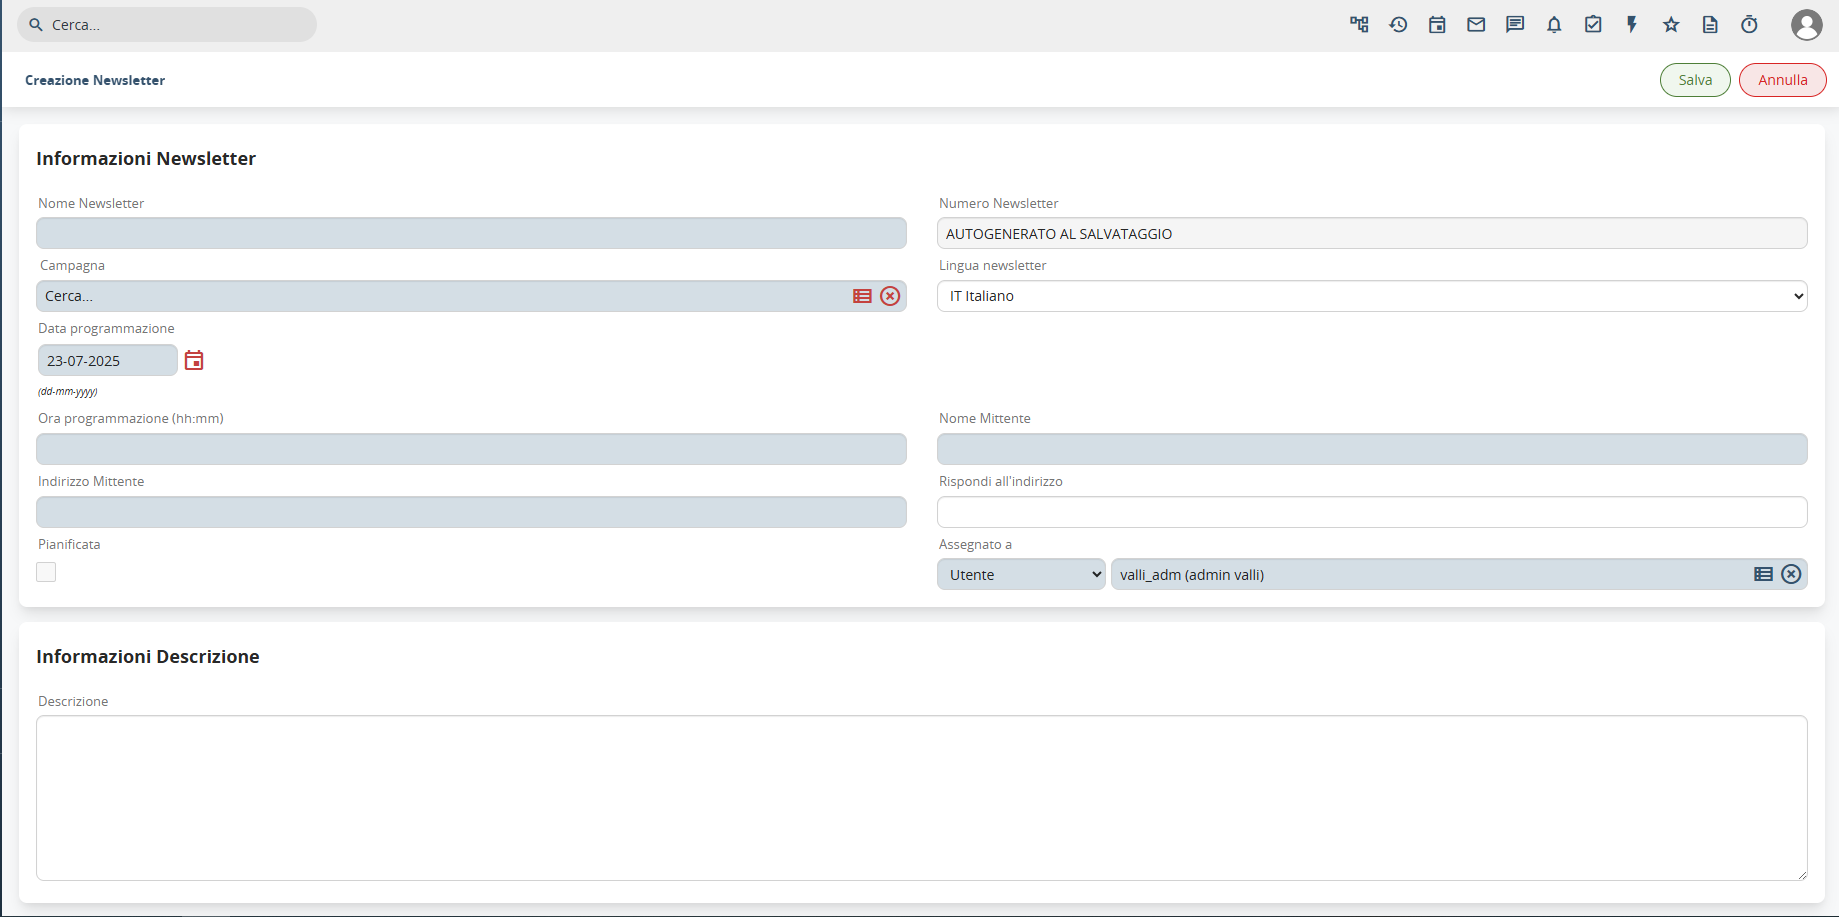This screenshot has height=917, width=1839.
Task: Open the hierarchy tree icon
Action: pos(1359,25)
